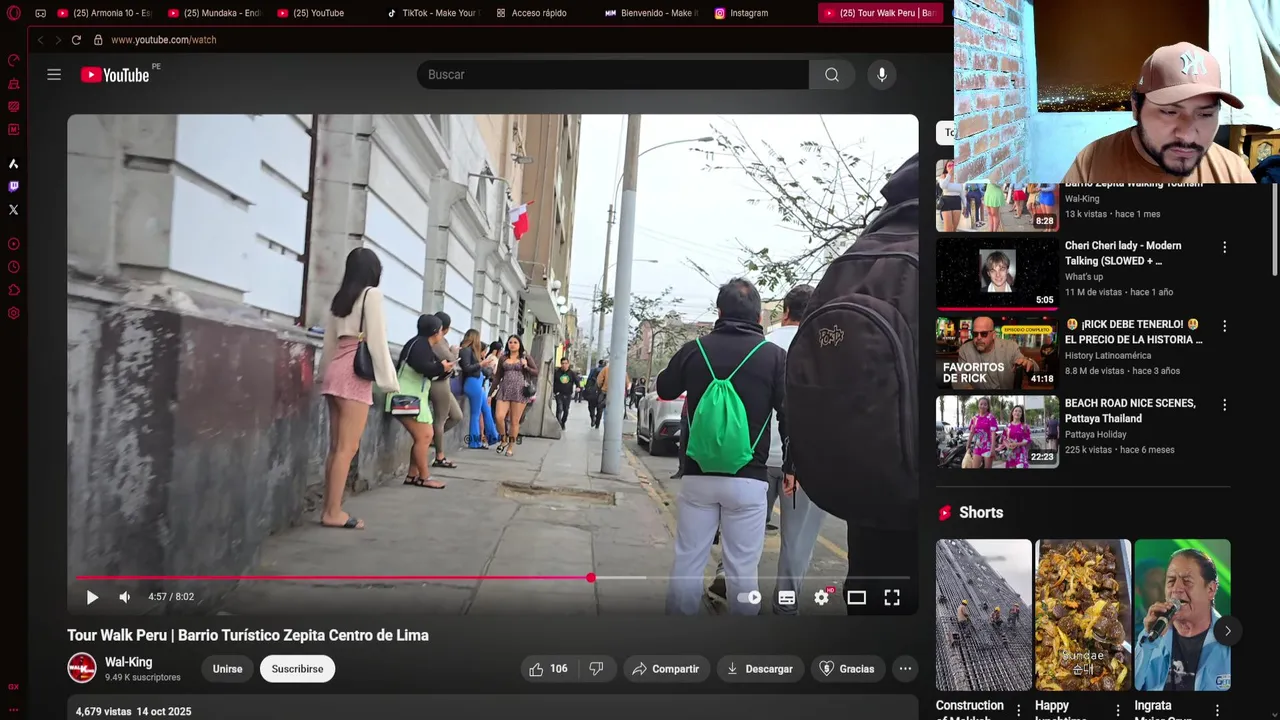Click the magnifier search button
This screenshot has width=1280, height=720.
click(832, 75)
